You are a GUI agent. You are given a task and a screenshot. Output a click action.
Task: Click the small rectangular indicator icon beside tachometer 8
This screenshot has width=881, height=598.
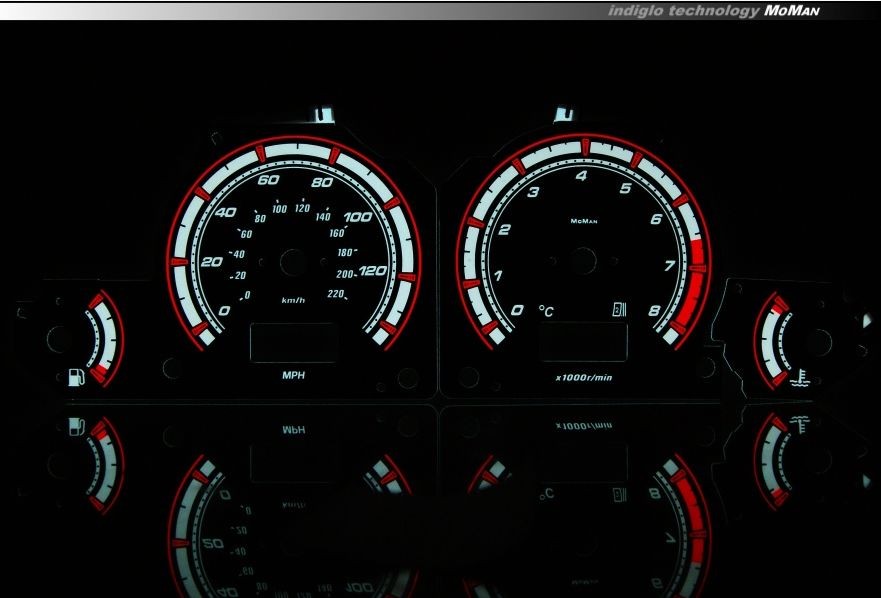click(619, 310)
